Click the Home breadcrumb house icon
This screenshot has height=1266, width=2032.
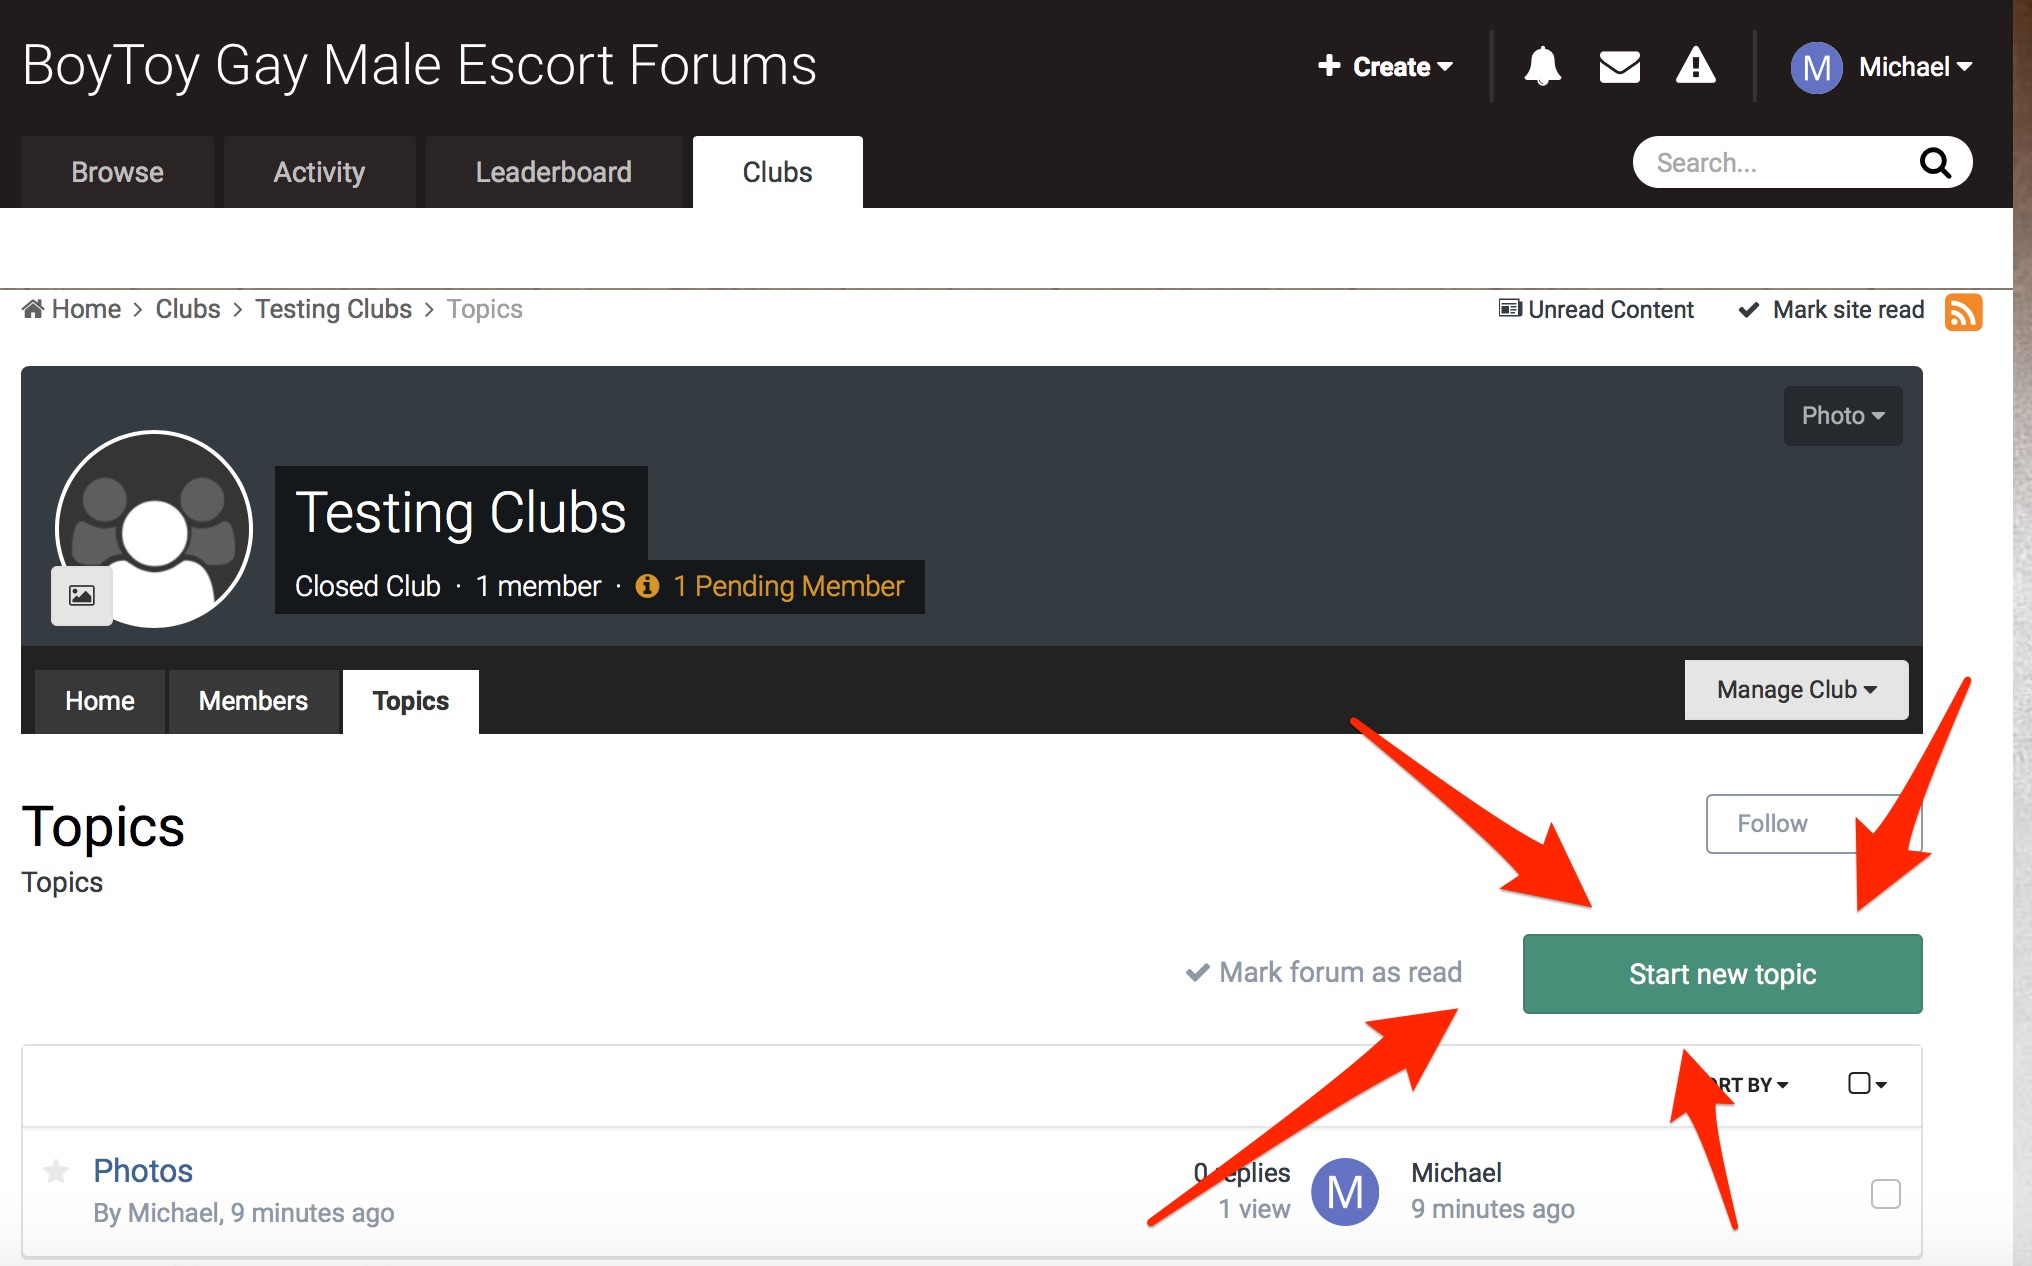[33, 309]
